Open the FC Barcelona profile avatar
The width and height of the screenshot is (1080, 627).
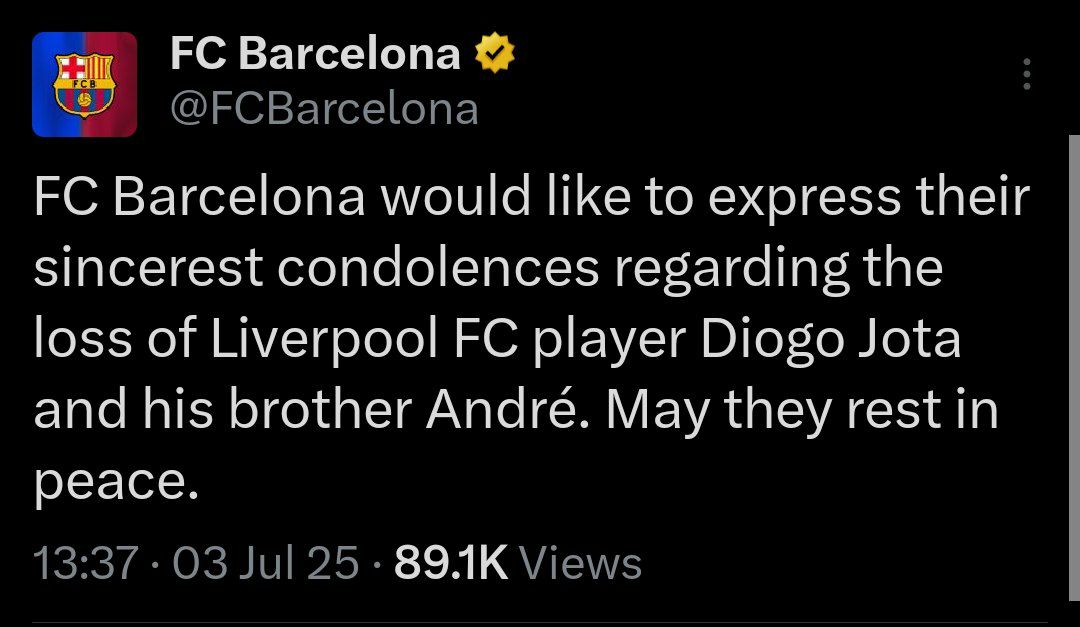(84, 84)
